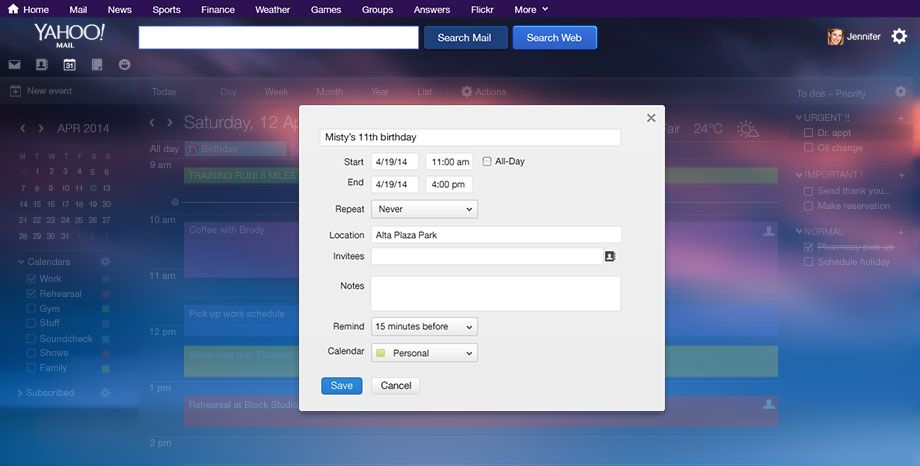Image resolution: width=920 pixels, height=466 pixels.
Task: Enable the Gym calendar checkbox
Action: [32, 308]
